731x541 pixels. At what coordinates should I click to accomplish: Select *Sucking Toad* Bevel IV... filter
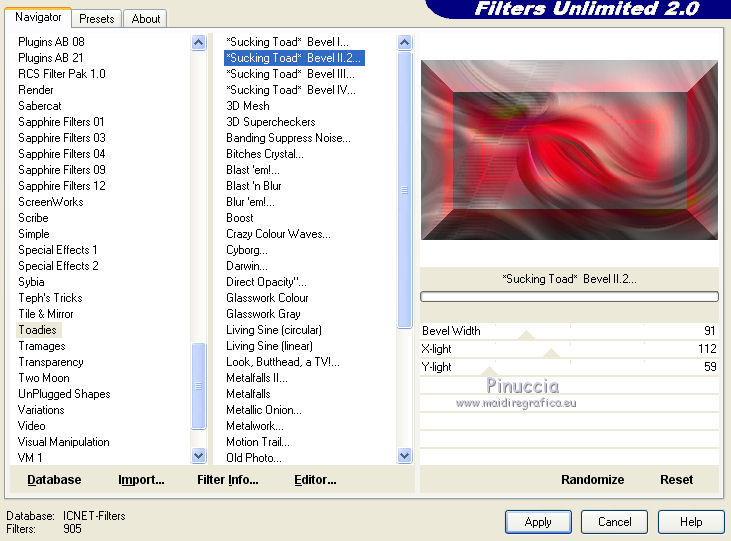(x=290, y=90)
